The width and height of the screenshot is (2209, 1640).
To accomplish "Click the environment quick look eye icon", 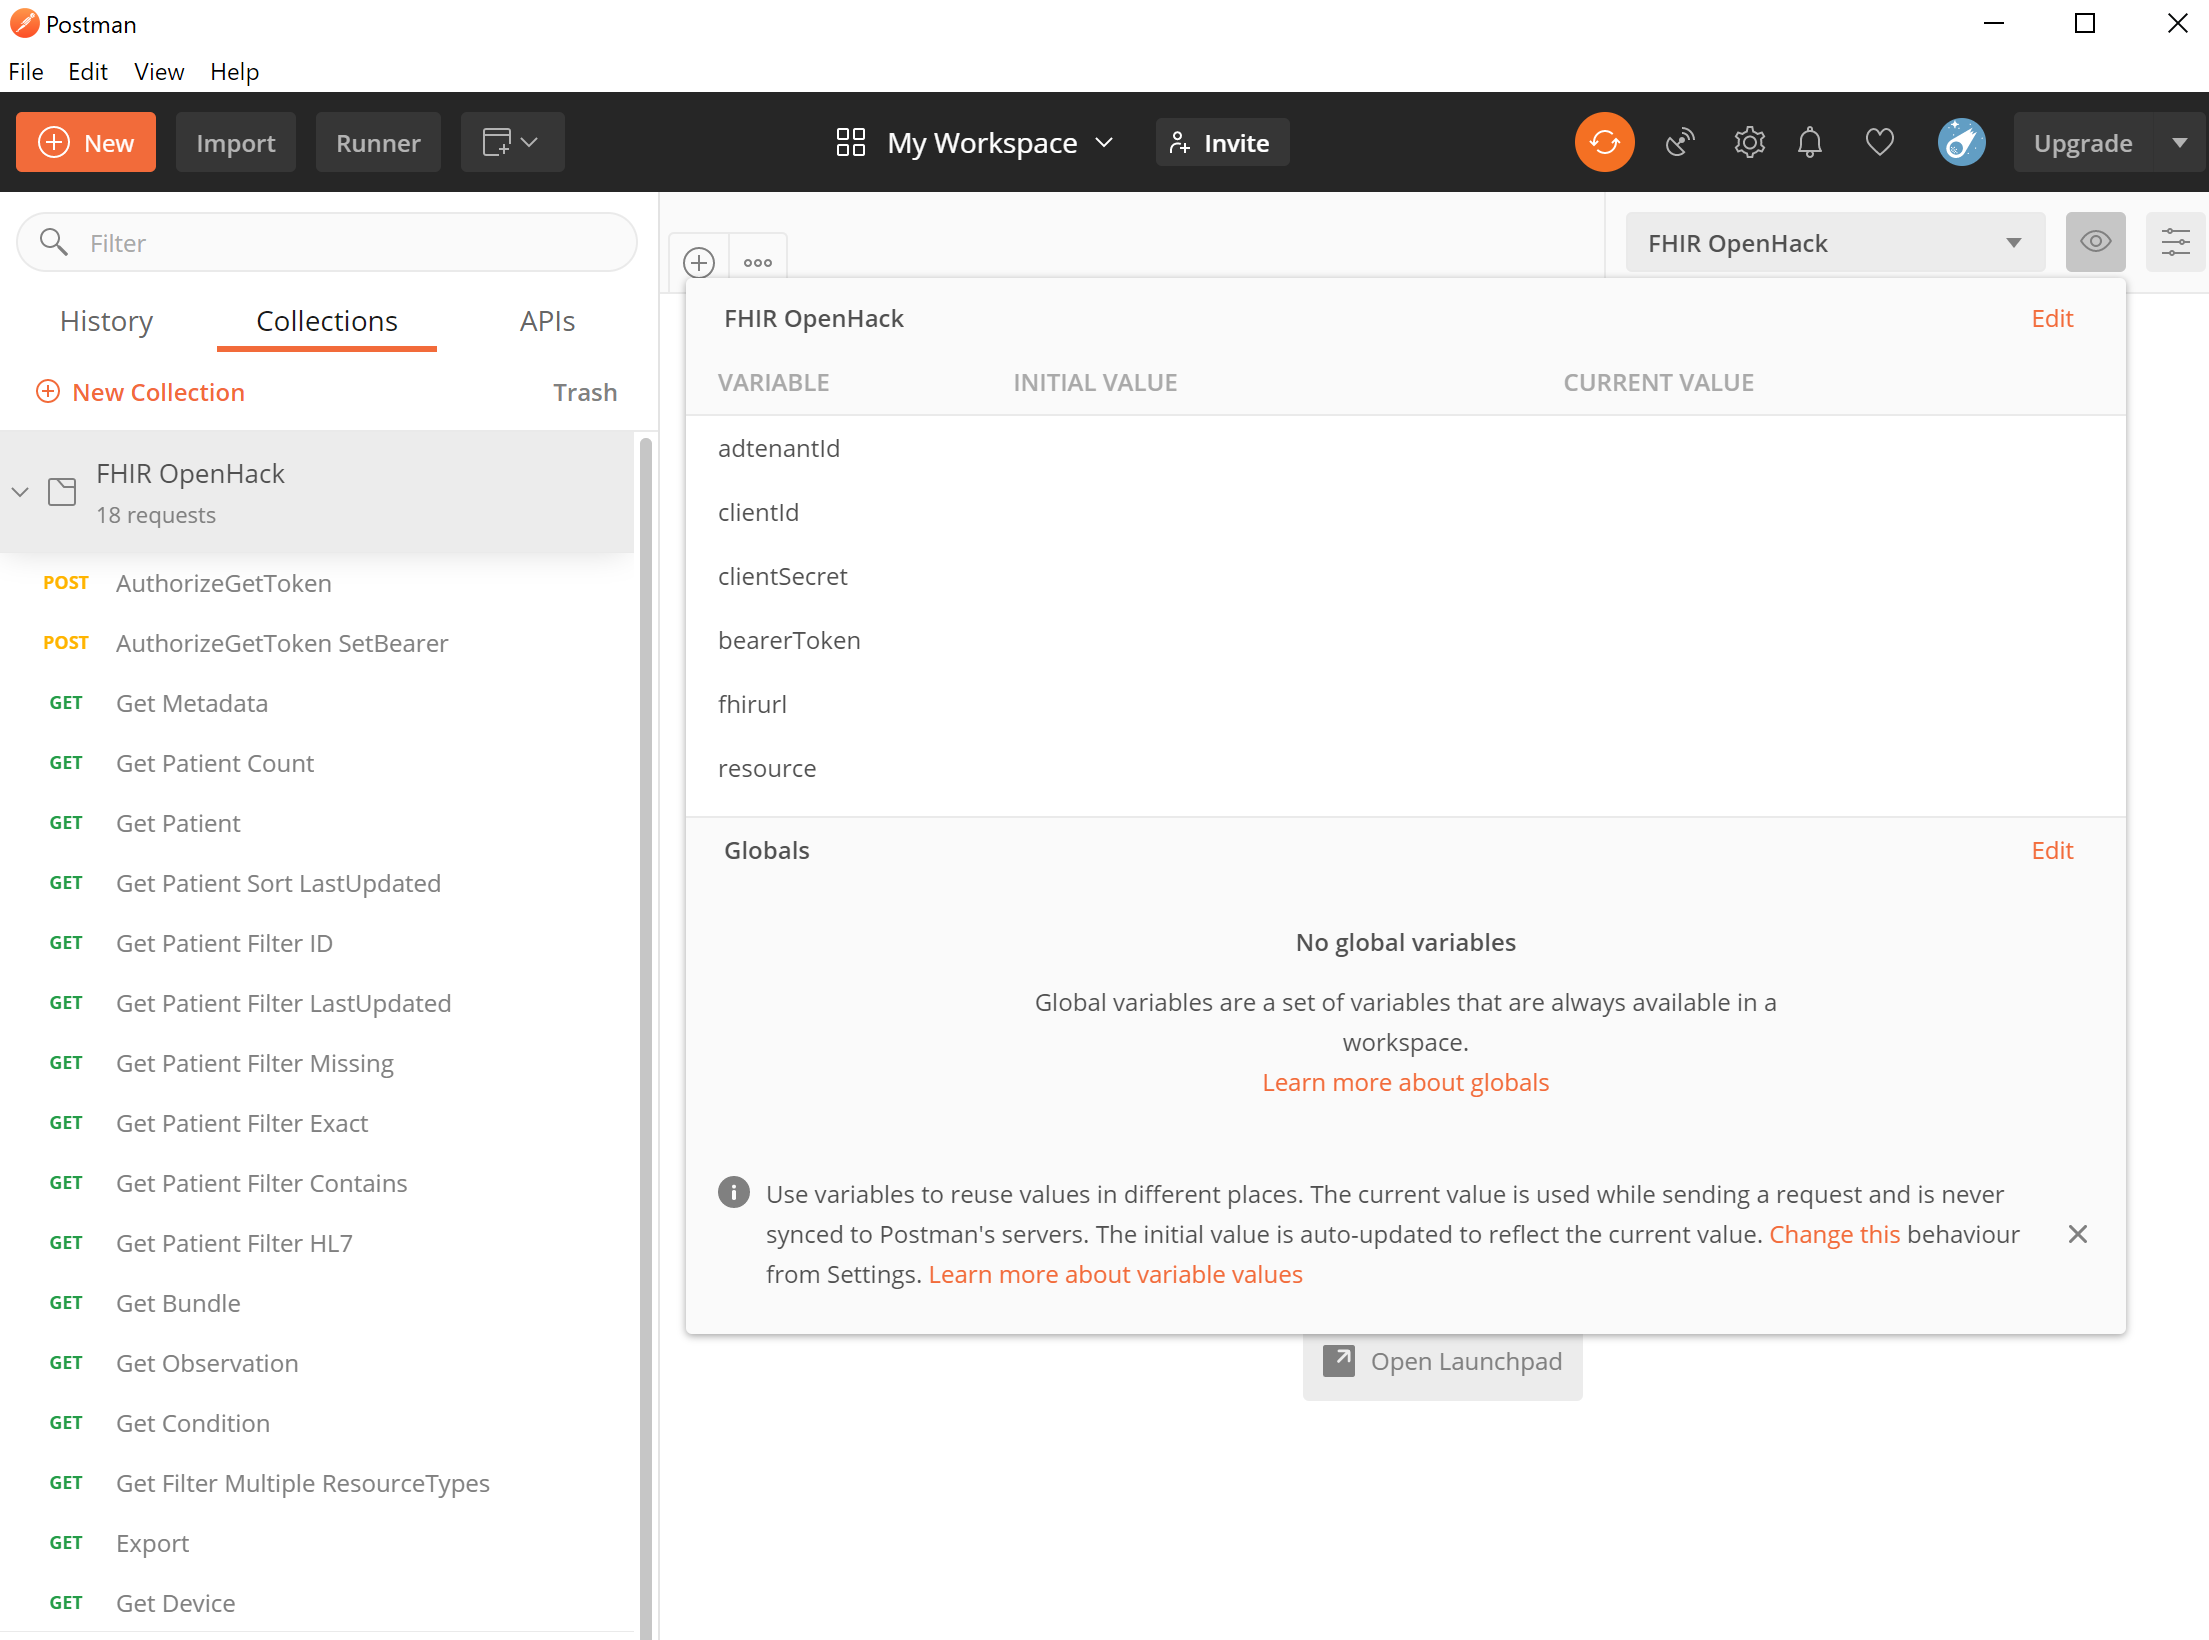I will click(x=2096, y=242).
